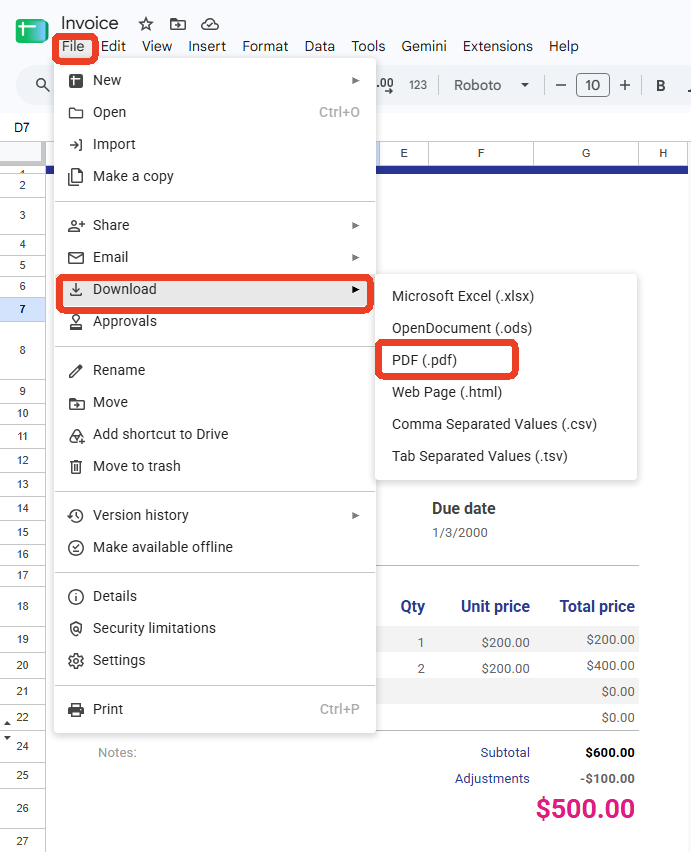Open the View menu
The width and height of the screenshot is (691, 852).
coord(157,47)
